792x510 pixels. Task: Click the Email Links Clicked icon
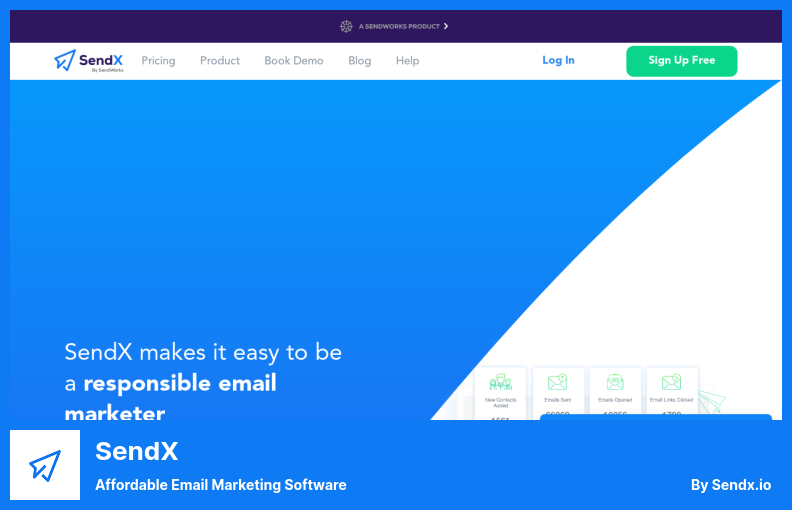tap(672, 382)
